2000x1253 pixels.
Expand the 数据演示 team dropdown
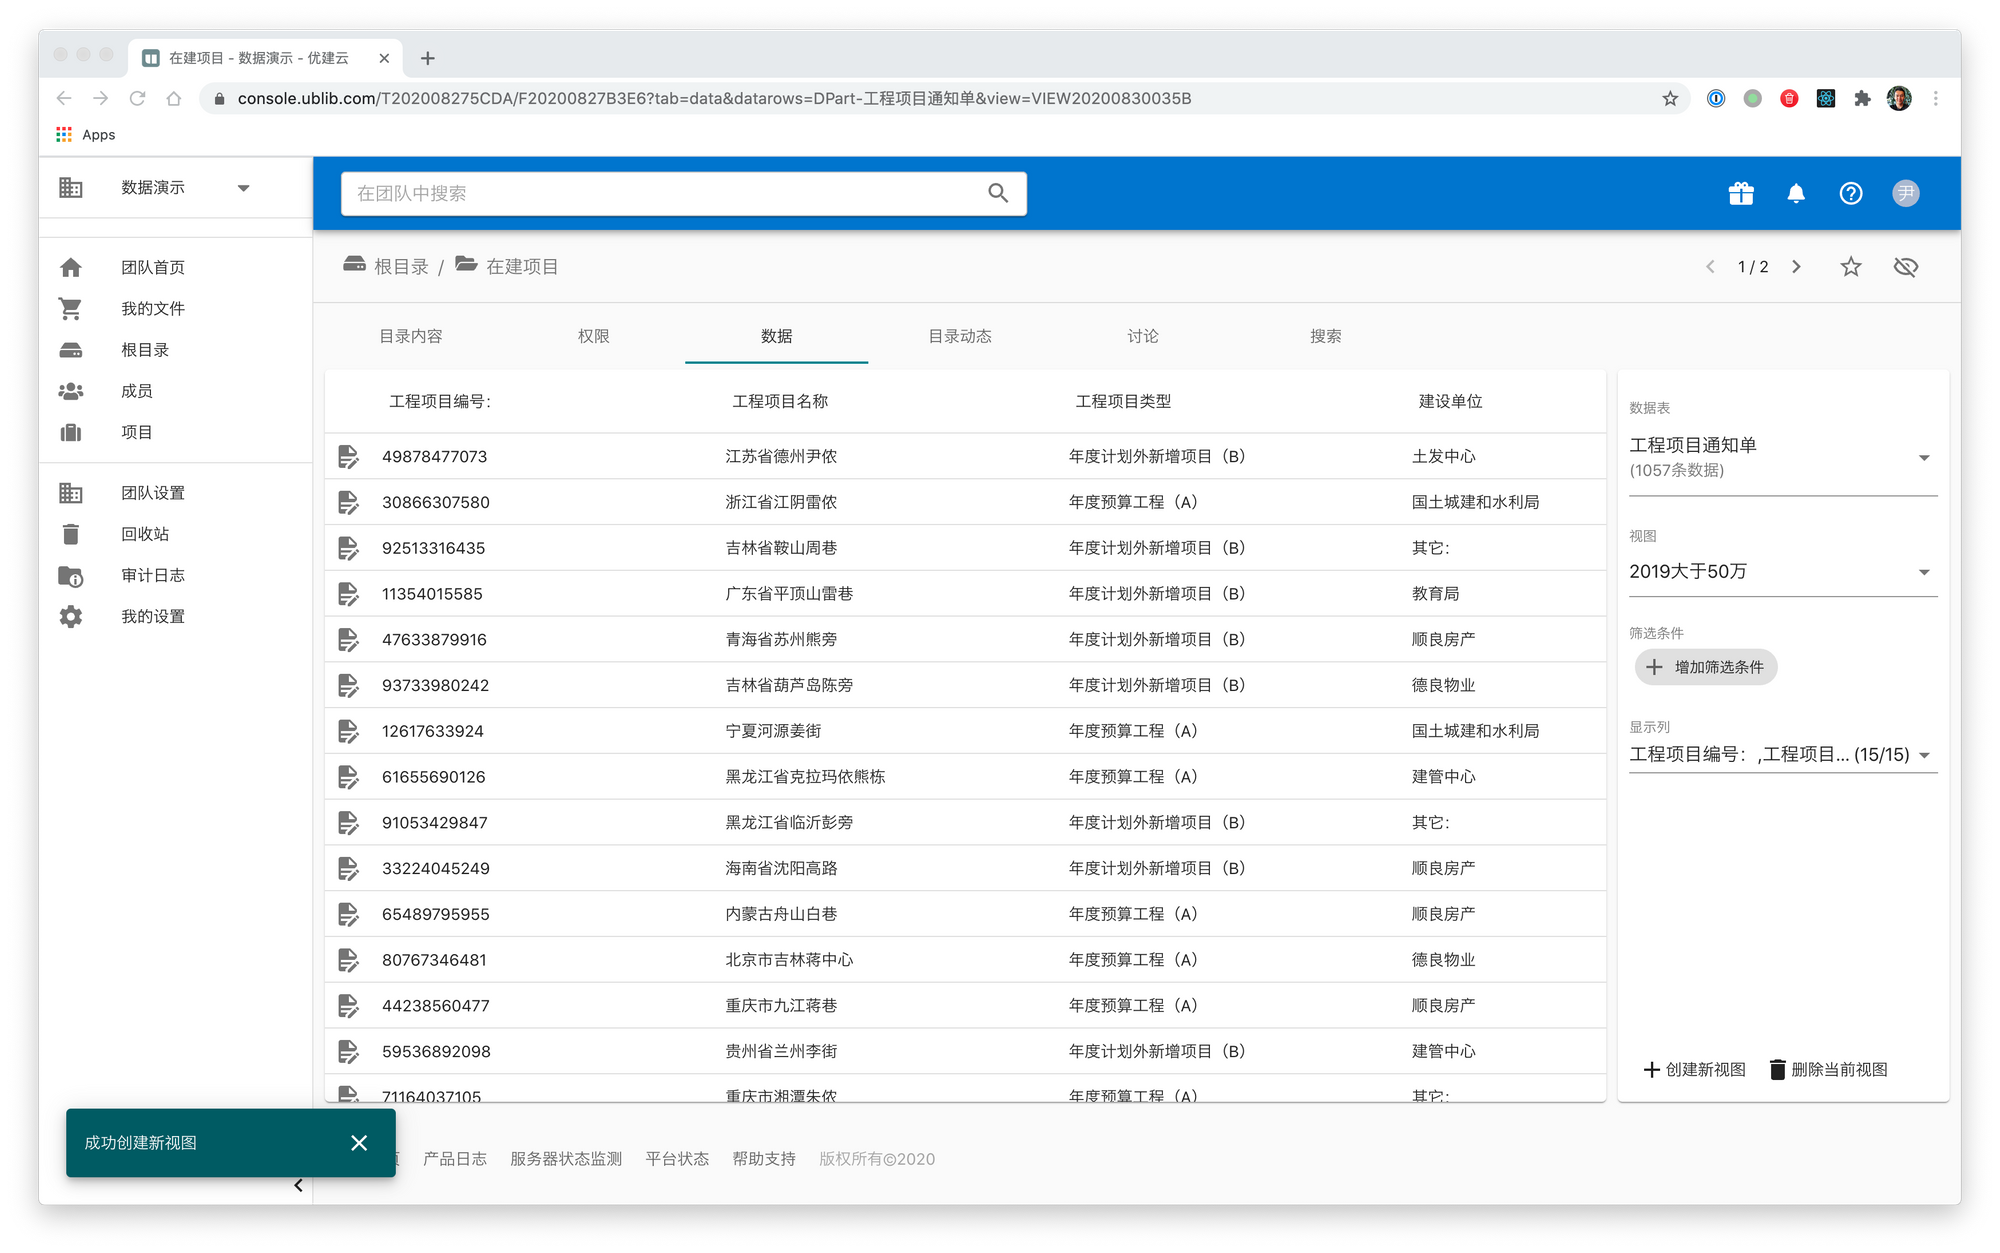point(243,188)
